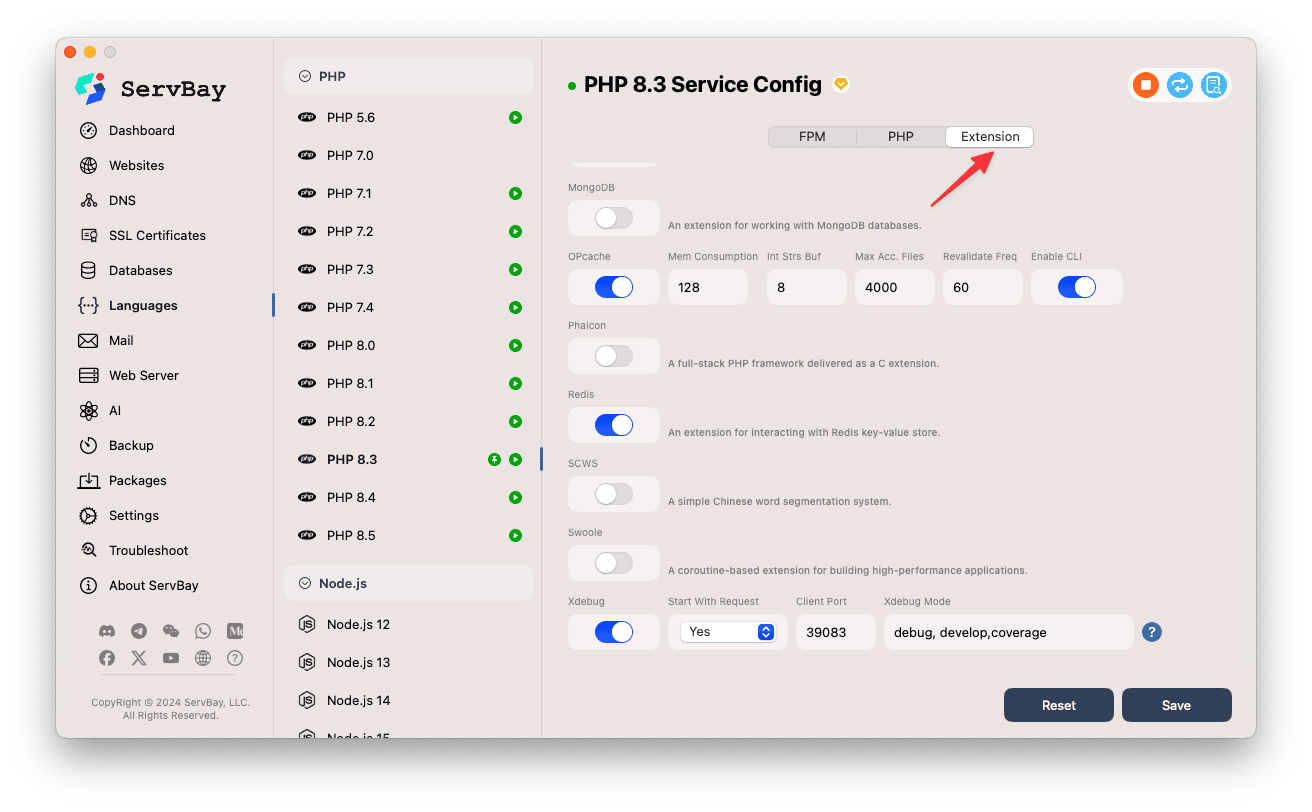Click the ServBay Discord icon
This screenshot has height=812, width=1312.
click(106, 631)
